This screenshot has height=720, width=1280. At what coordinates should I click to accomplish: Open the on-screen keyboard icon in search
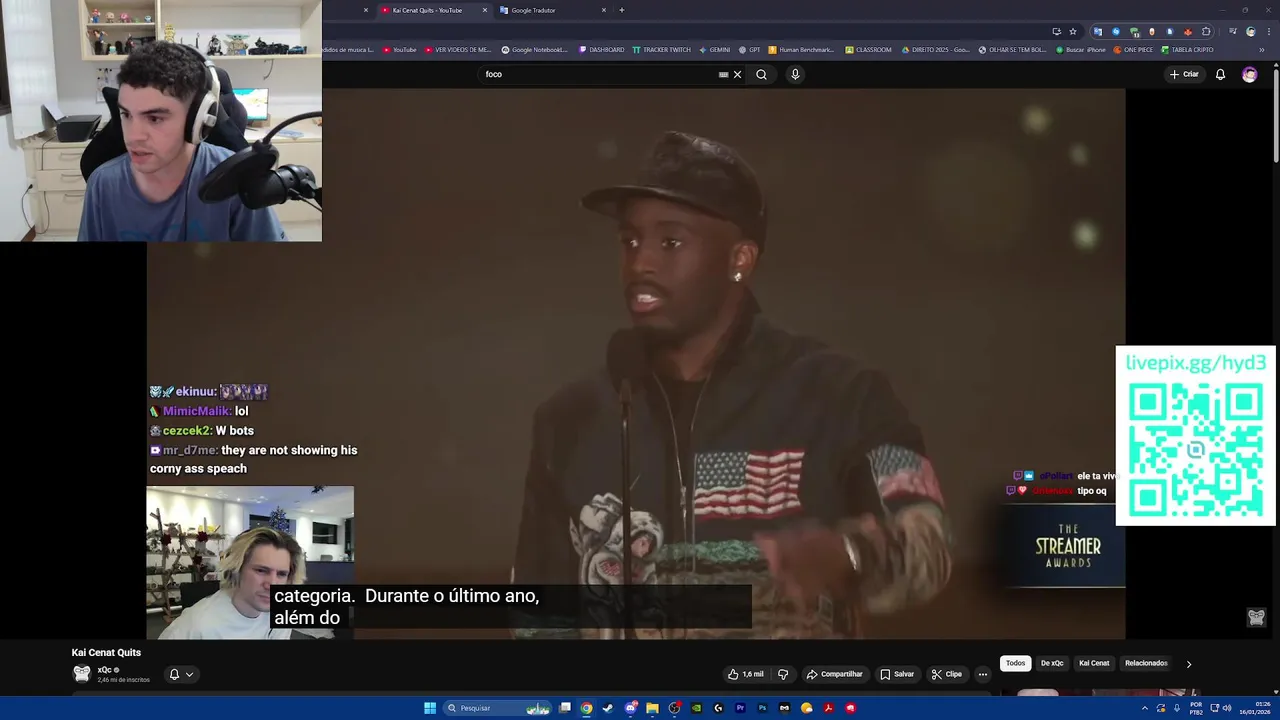point(723,74)
